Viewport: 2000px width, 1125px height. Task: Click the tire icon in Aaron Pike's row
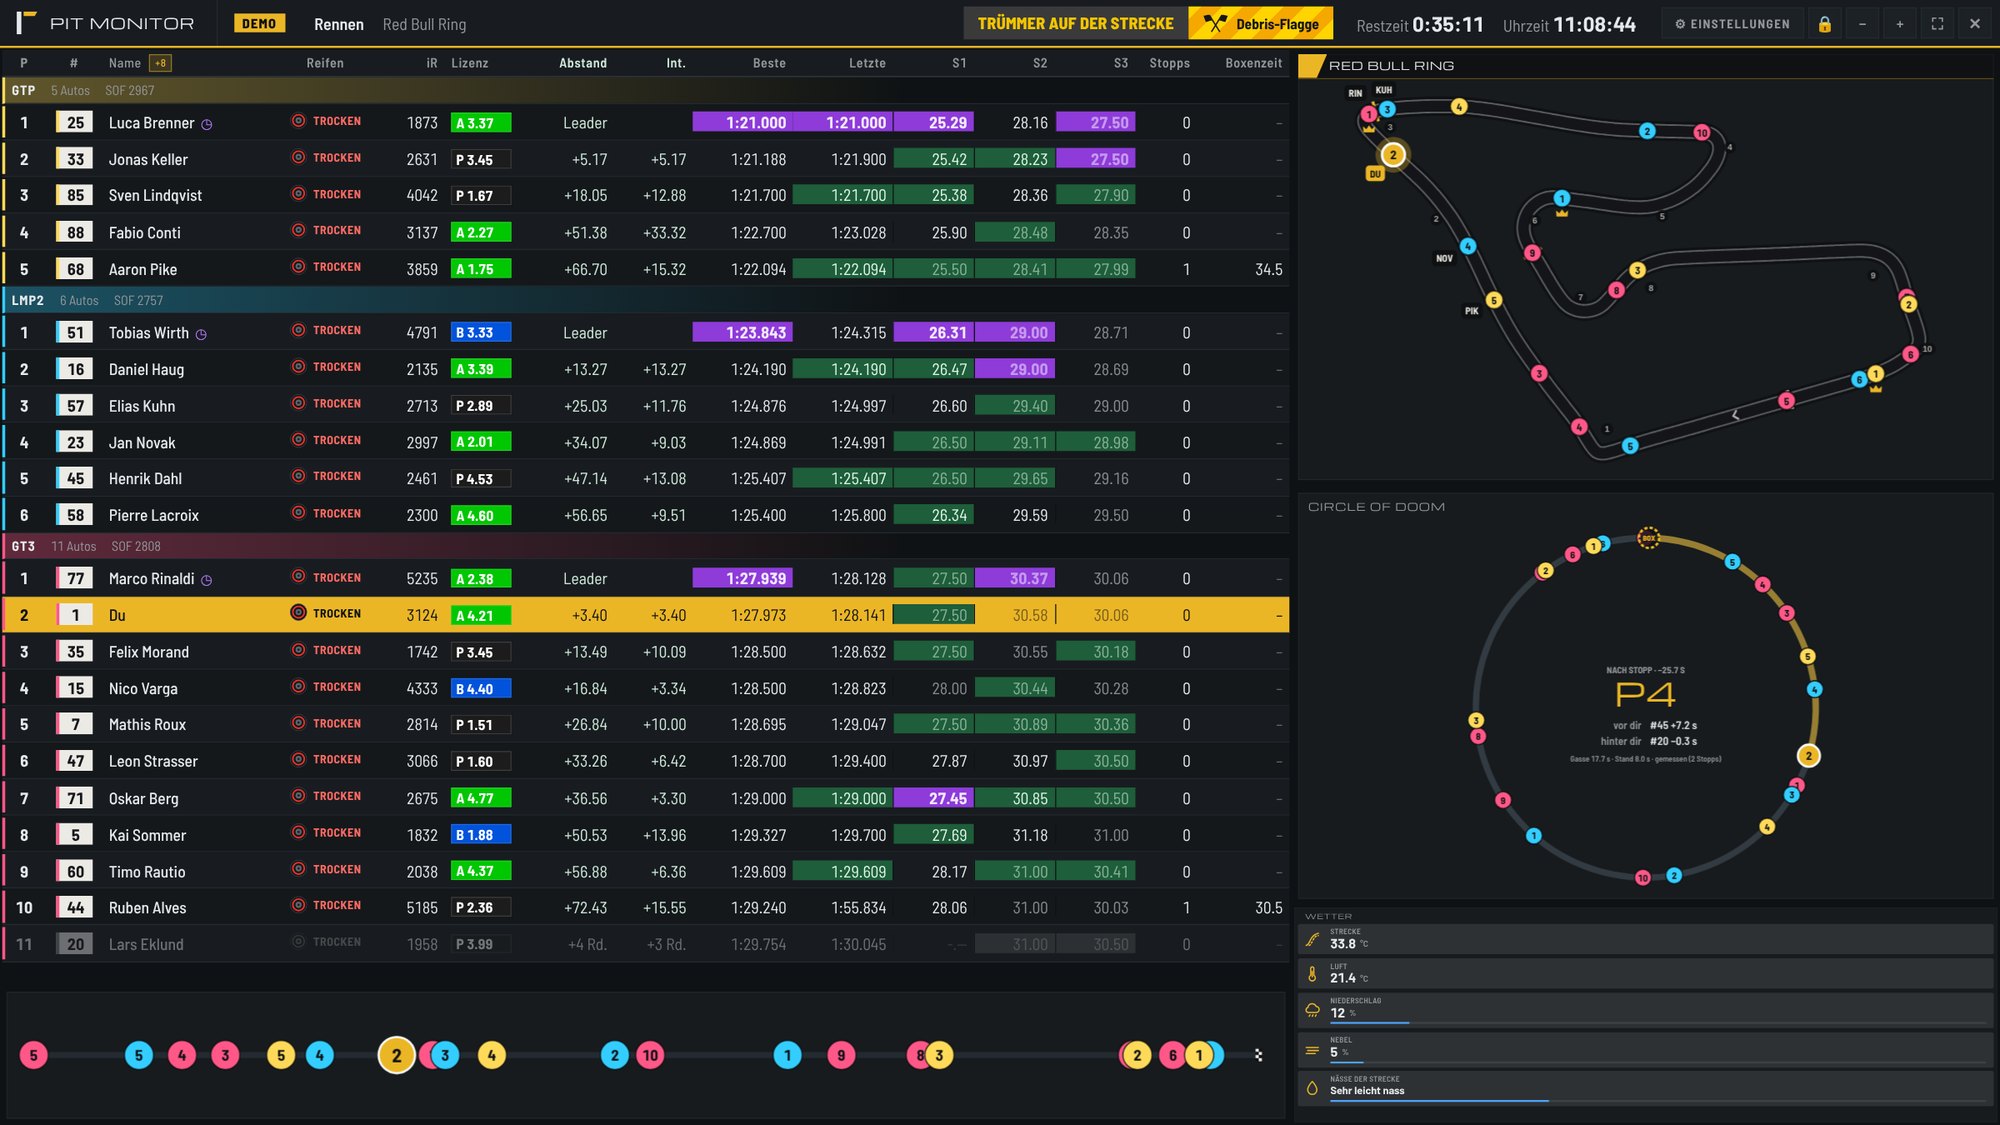[298, 267]
